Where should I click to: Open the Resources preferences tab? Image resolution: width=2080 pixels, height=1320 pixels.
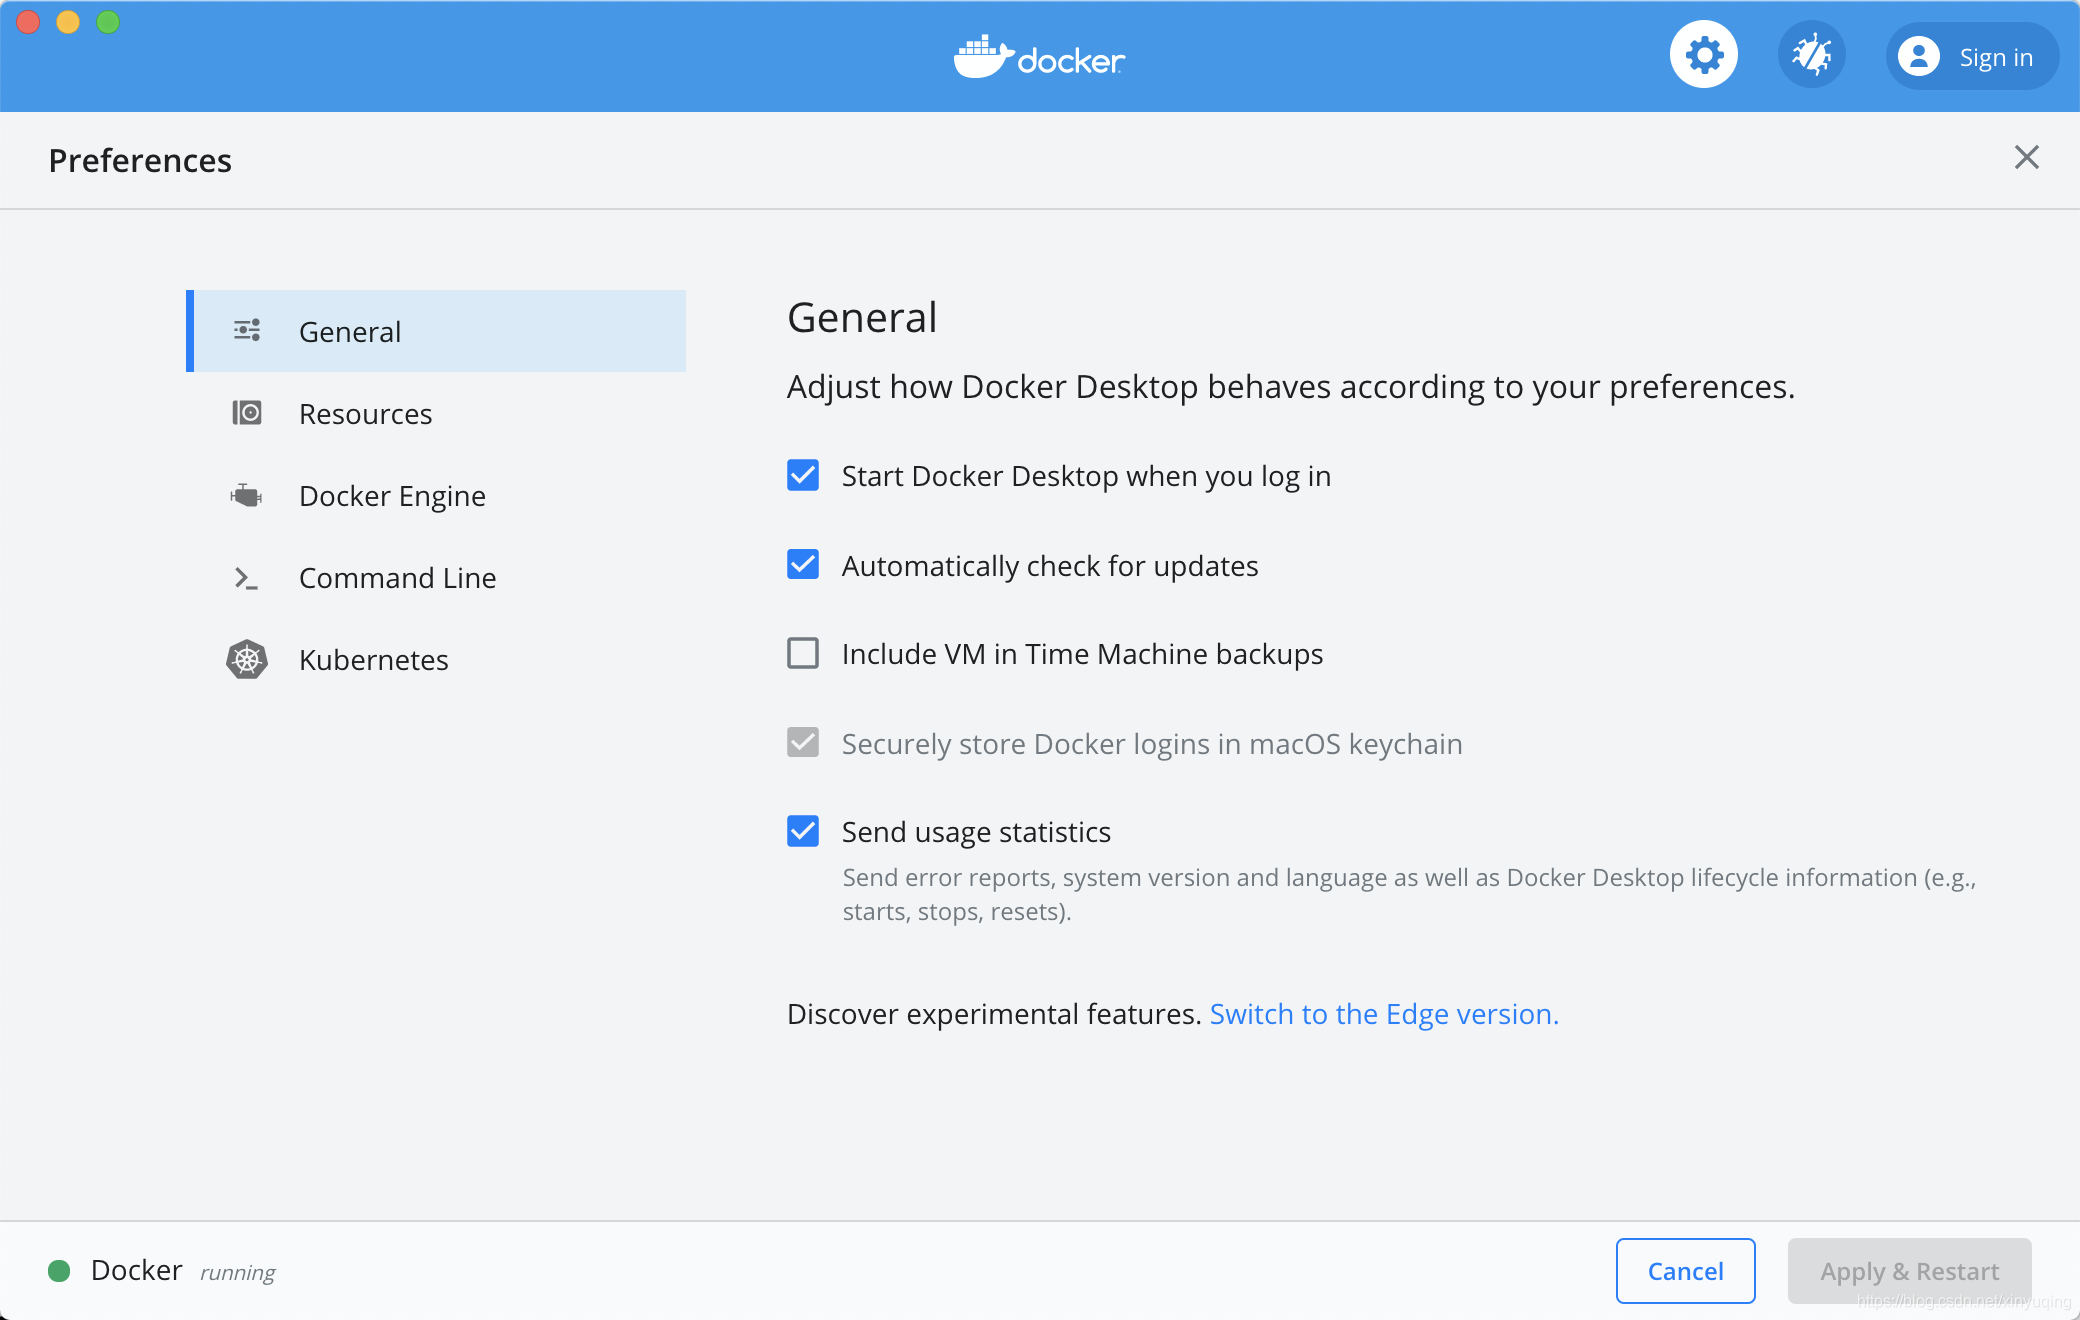436,413
